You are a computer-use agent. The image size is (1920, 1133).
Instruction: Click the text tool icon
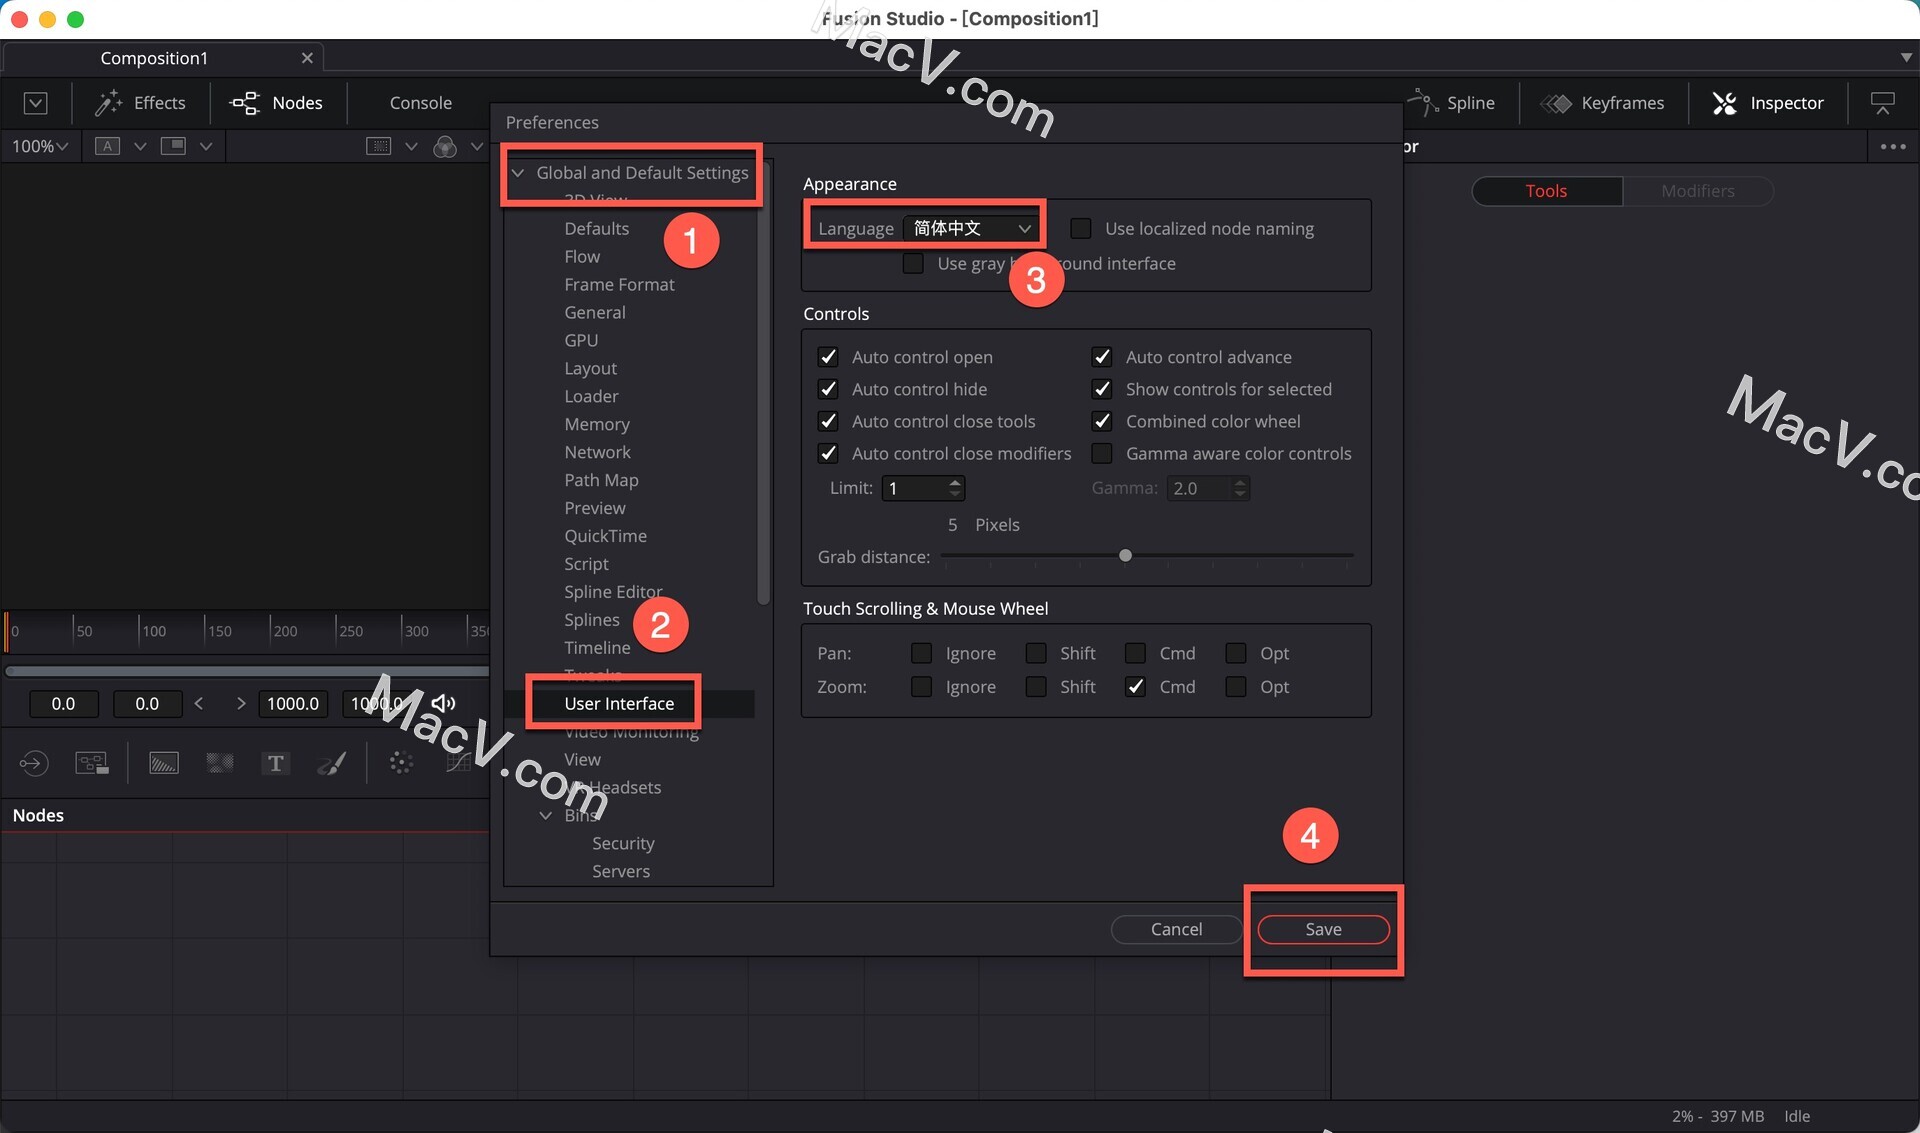274,762
